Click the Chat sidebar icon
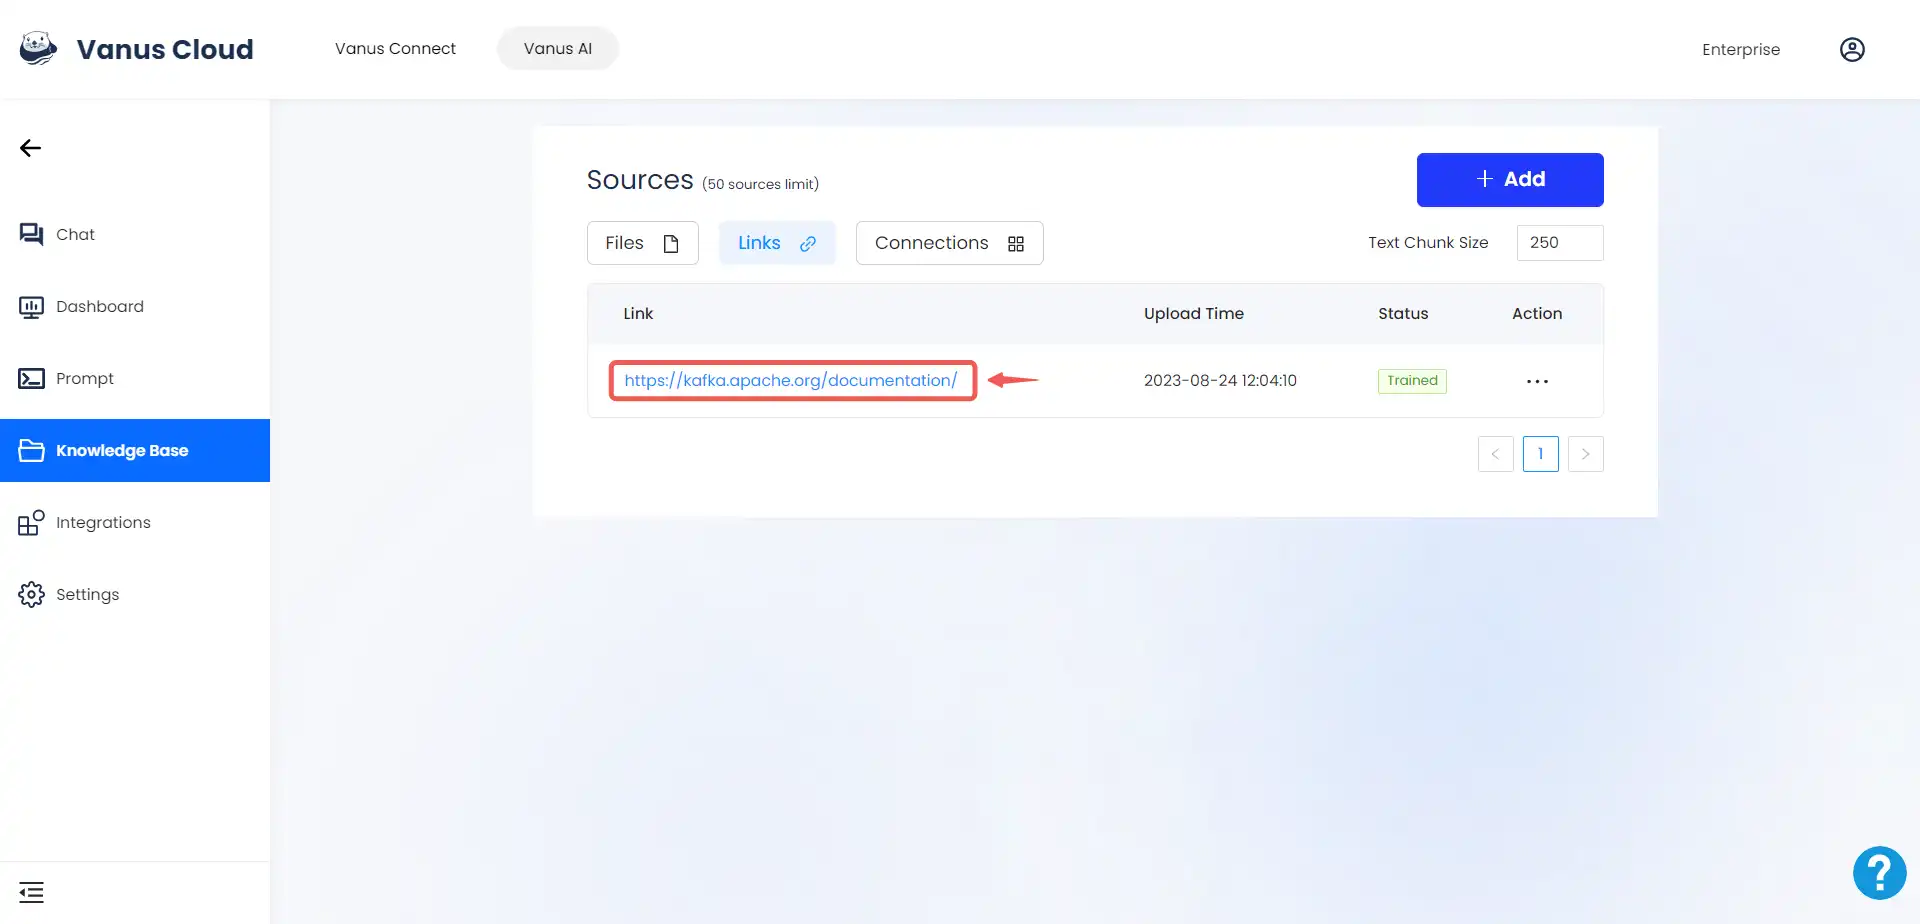 click(x=31, y=234)
